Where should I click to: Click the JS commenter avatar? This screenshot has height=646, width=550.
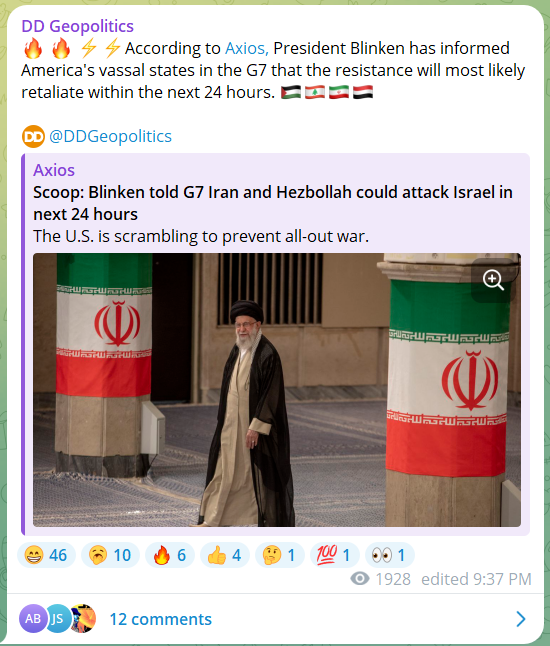[x=57, y=618]
